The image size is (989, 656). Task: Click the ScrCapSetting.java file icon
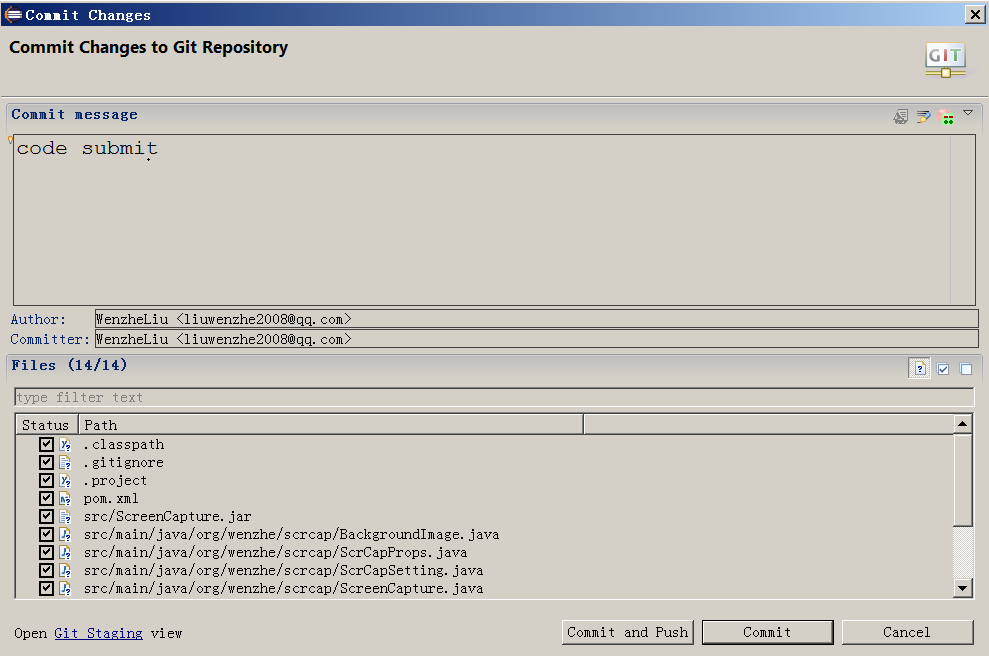[65, 571]
